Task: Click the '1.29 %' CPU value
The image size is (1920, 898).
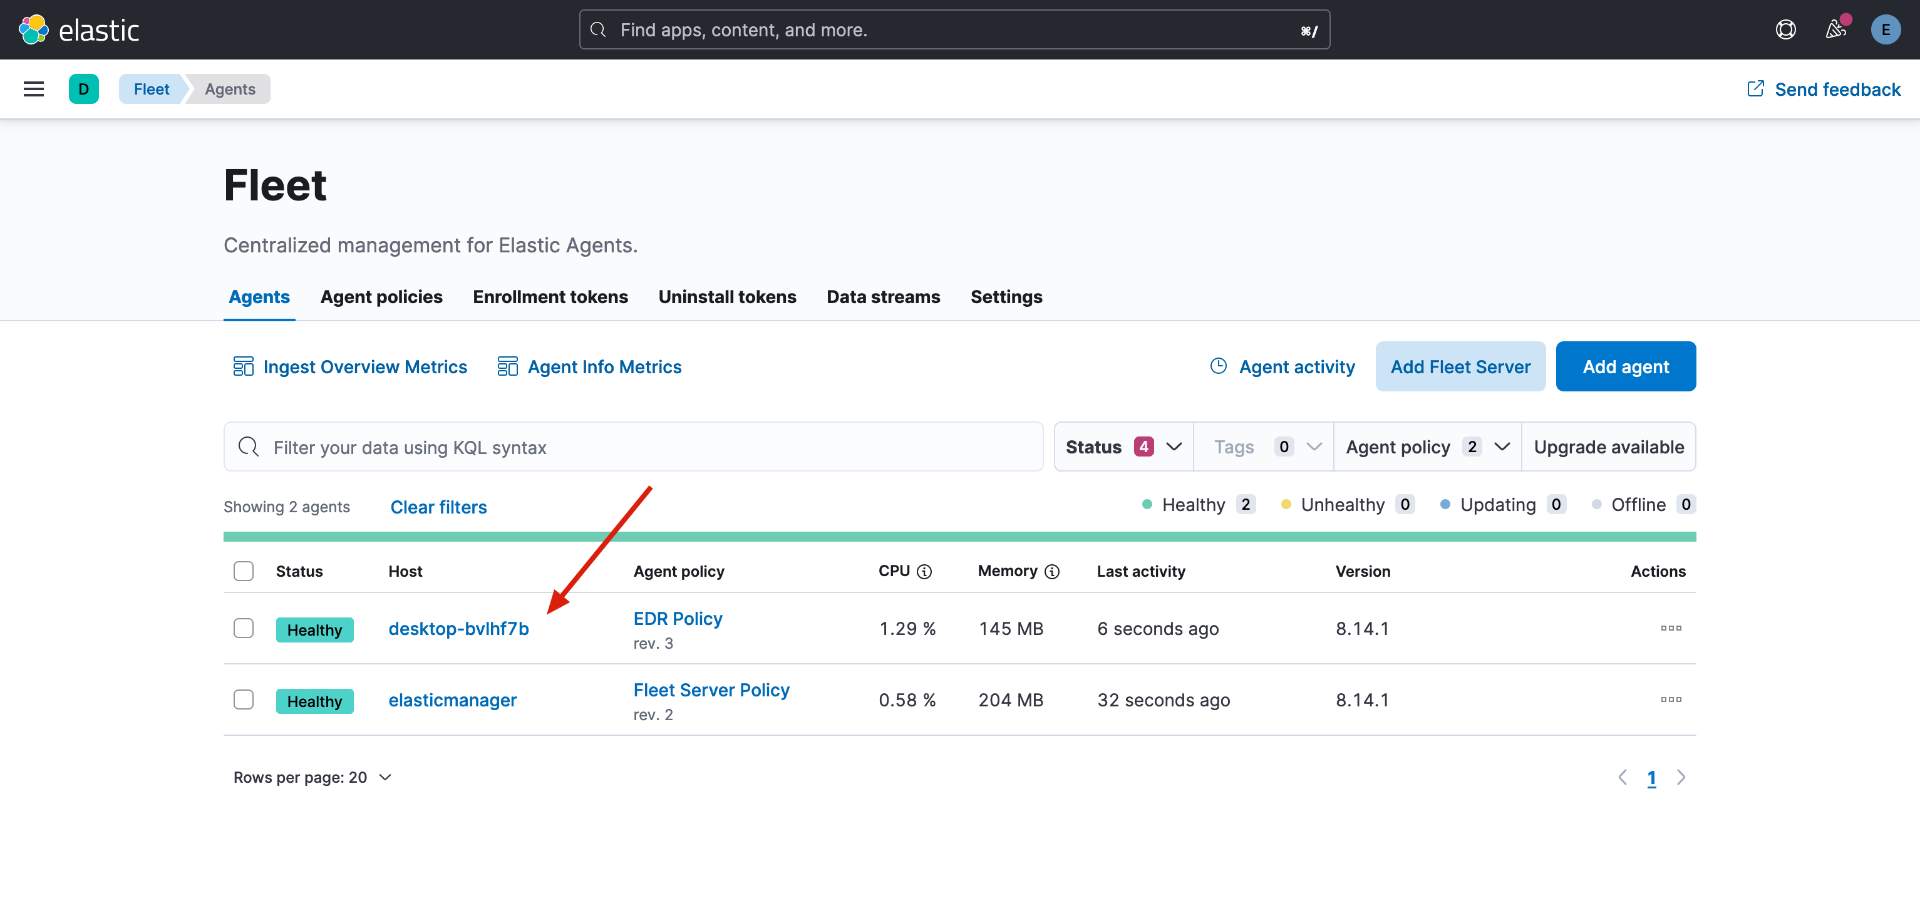Action: [907, 628]
